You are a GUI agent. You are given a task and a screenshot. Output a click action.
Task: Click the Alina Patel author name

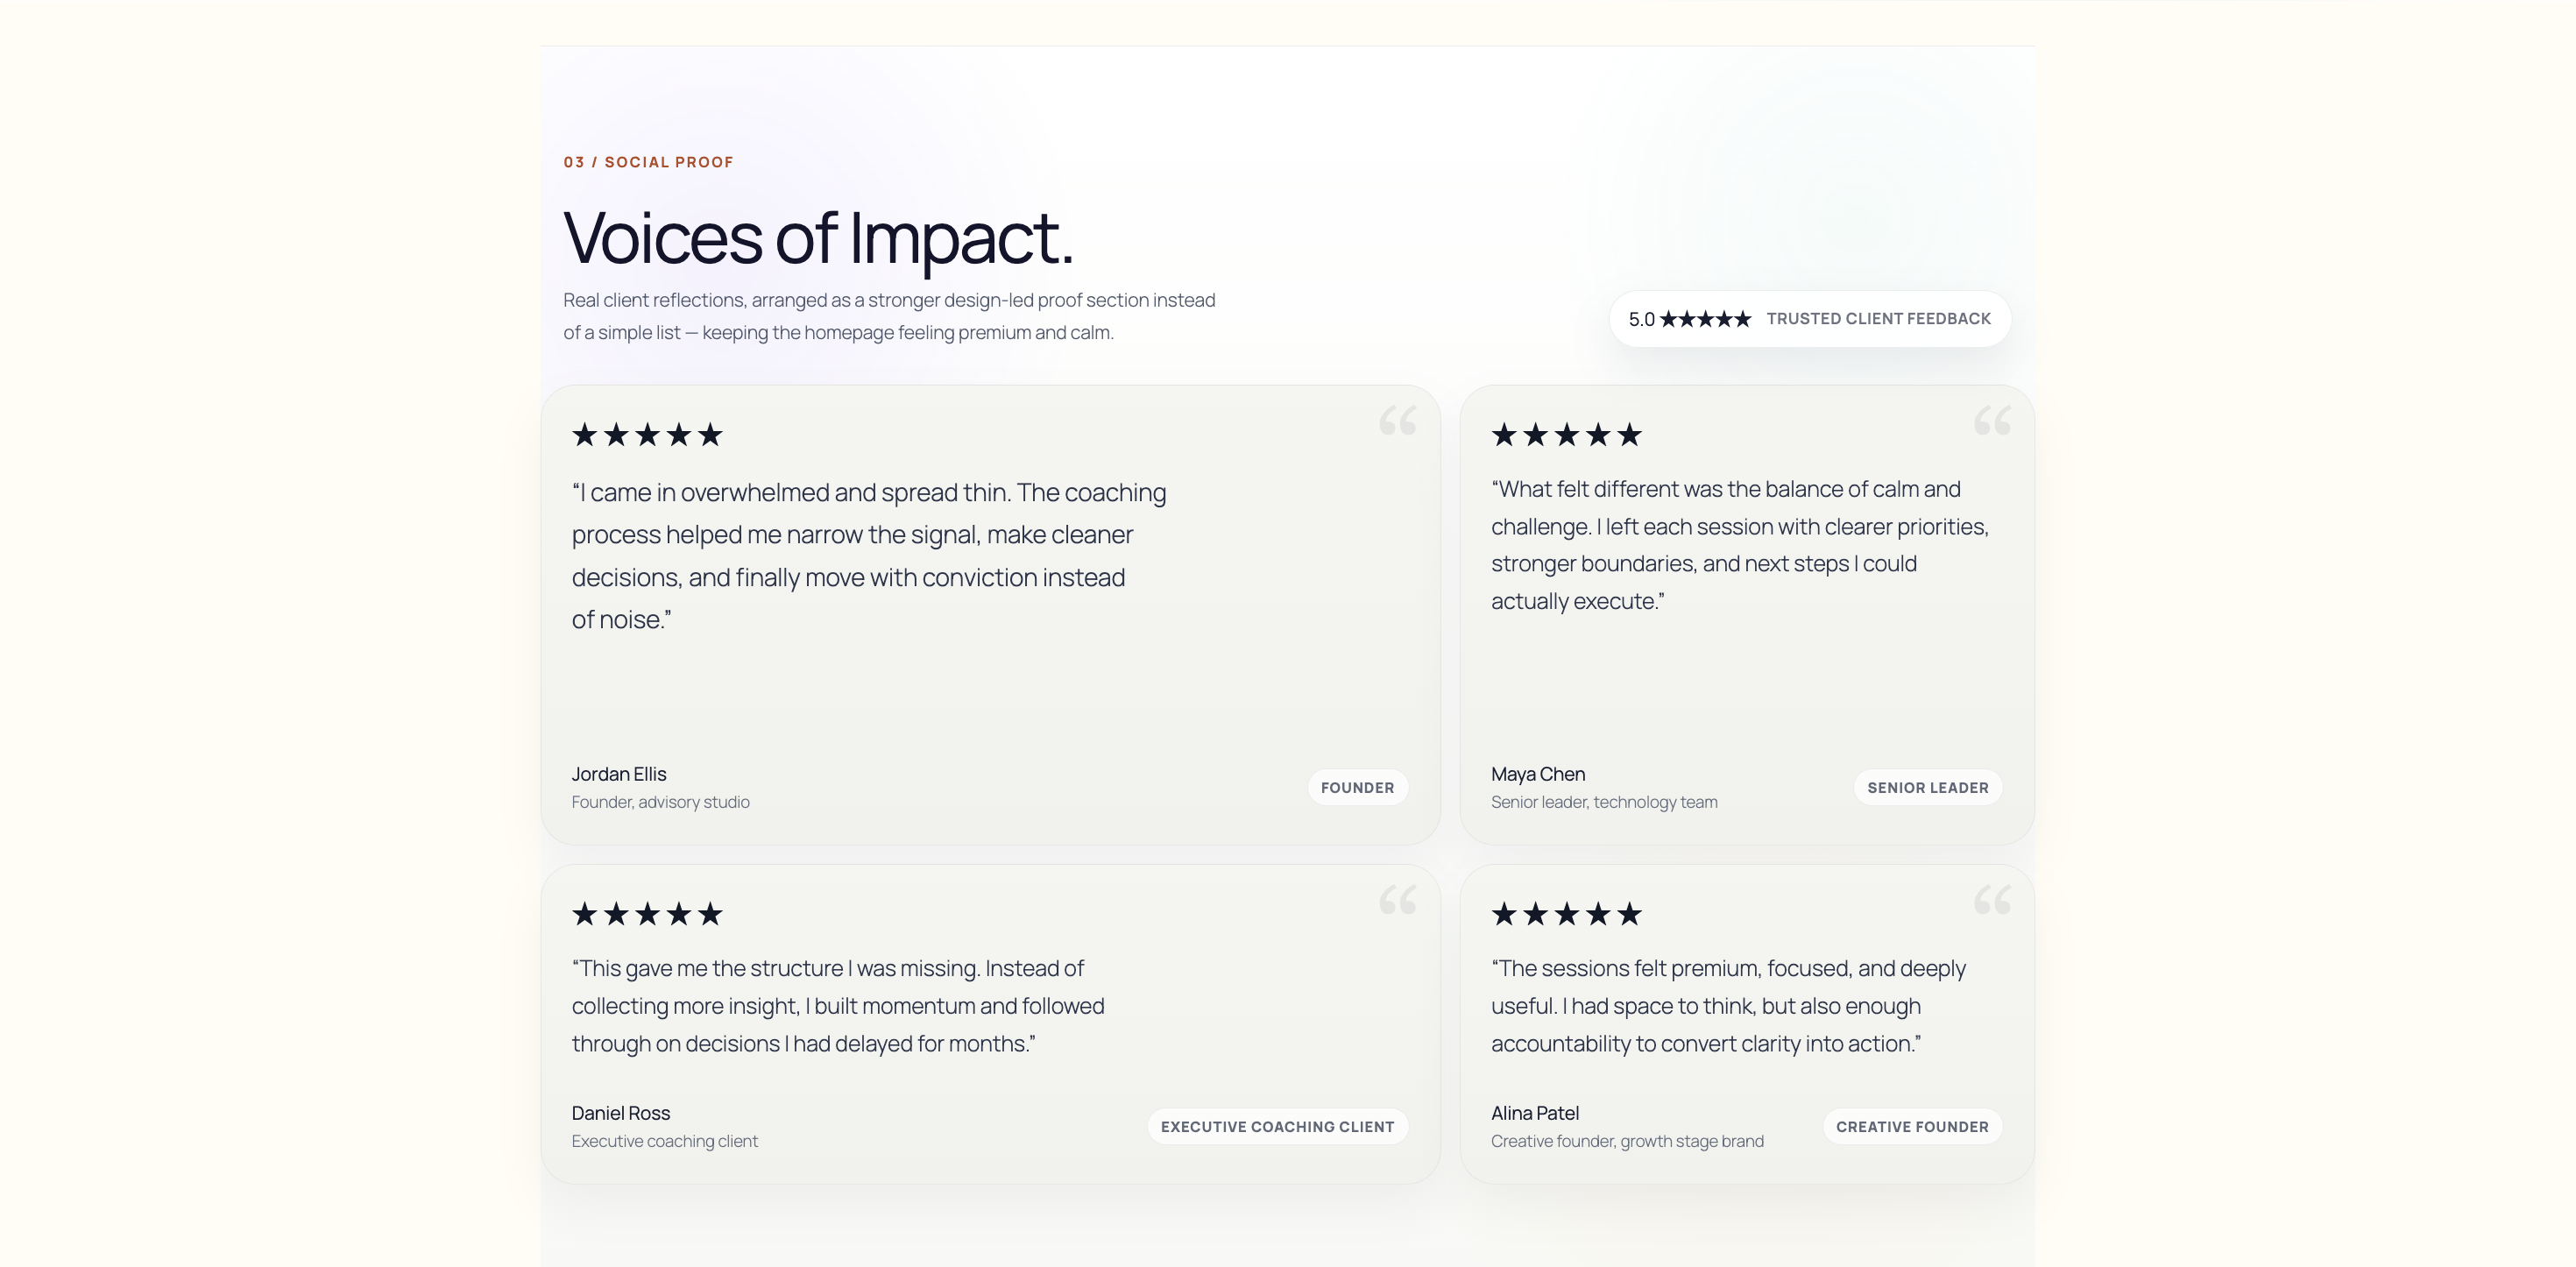coord(1535,1113)
